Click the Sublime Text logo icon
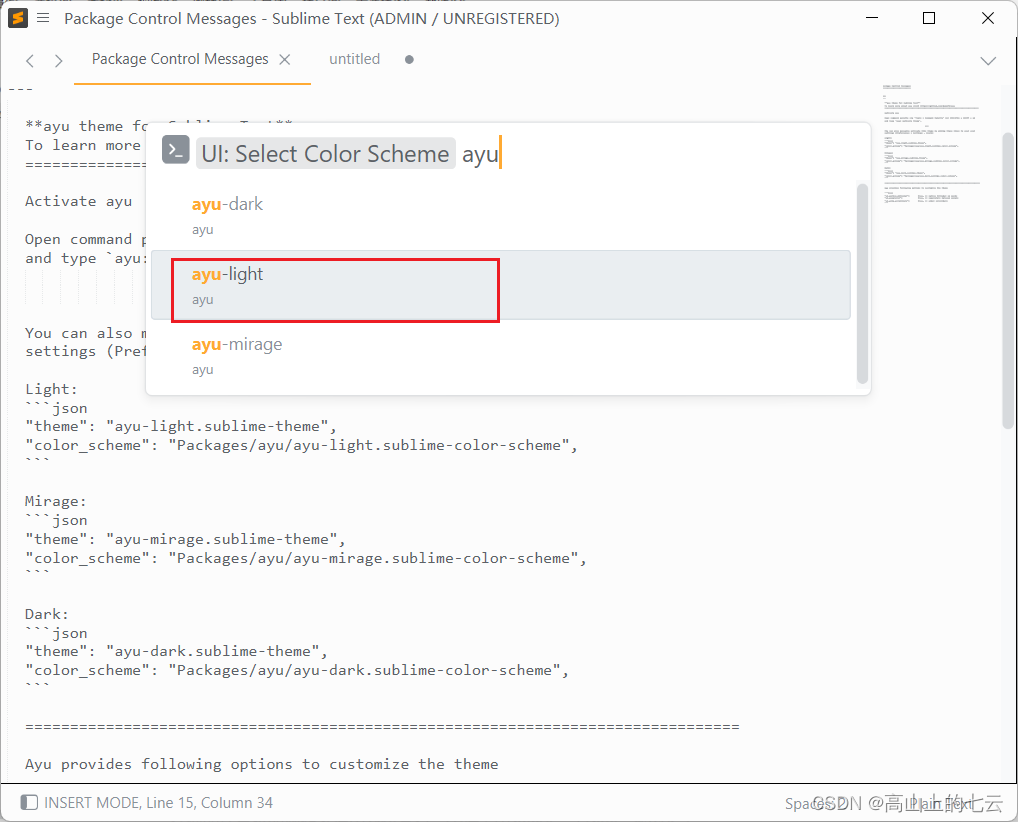 pyautogui.click(x=18, y=18)
